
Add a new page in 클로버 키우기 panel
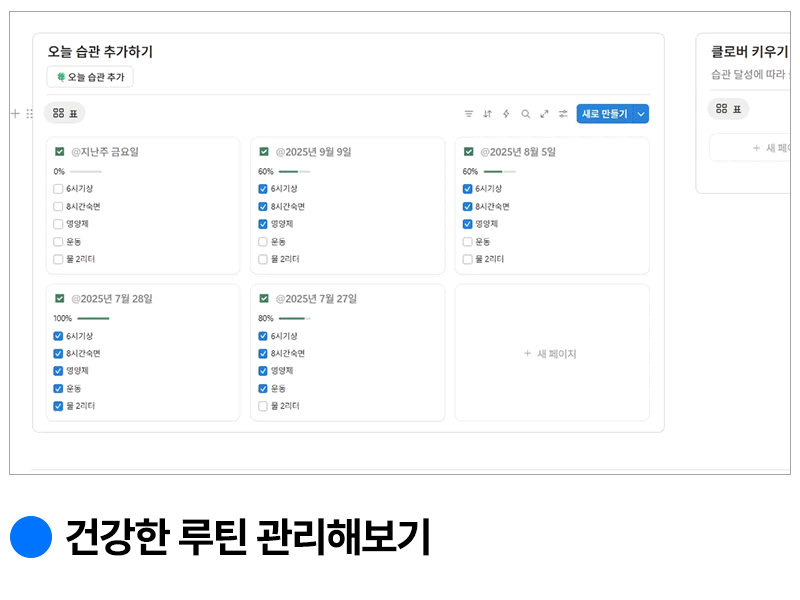point(749,148)
